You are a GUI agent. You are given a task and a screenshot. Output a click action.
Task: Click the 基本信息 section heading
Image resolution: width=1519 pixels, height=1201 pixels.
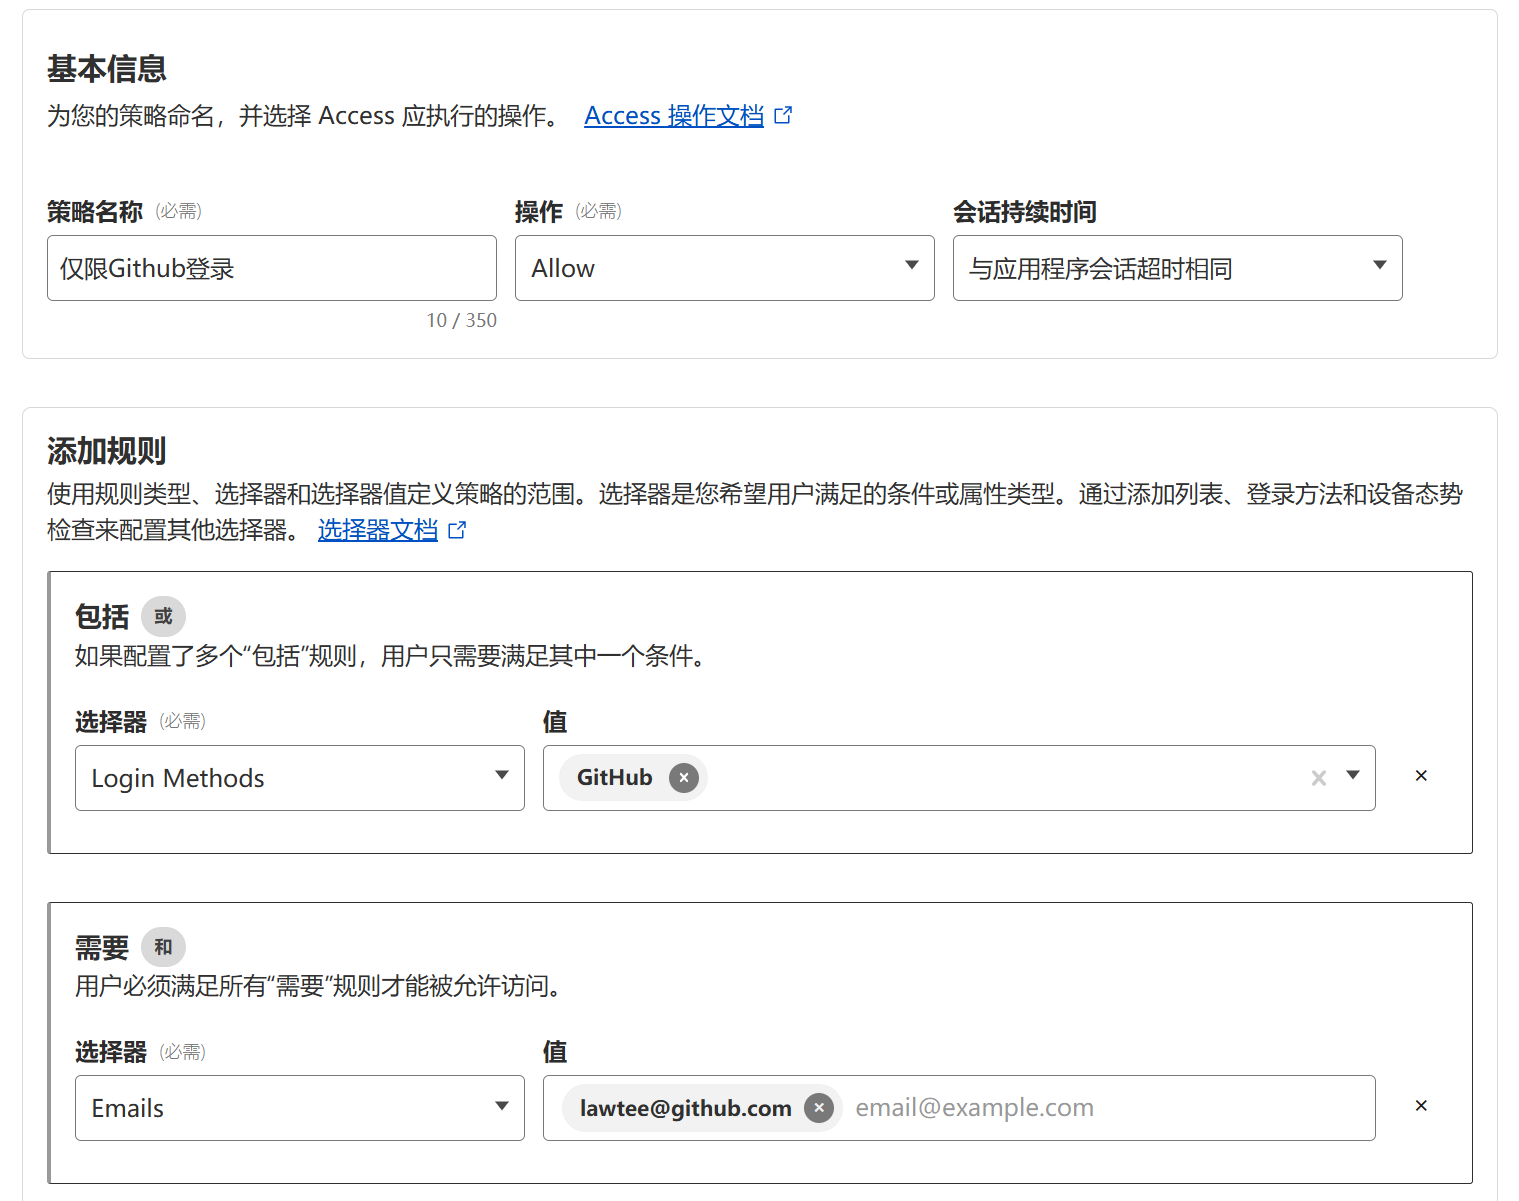[x=107, y=69]
